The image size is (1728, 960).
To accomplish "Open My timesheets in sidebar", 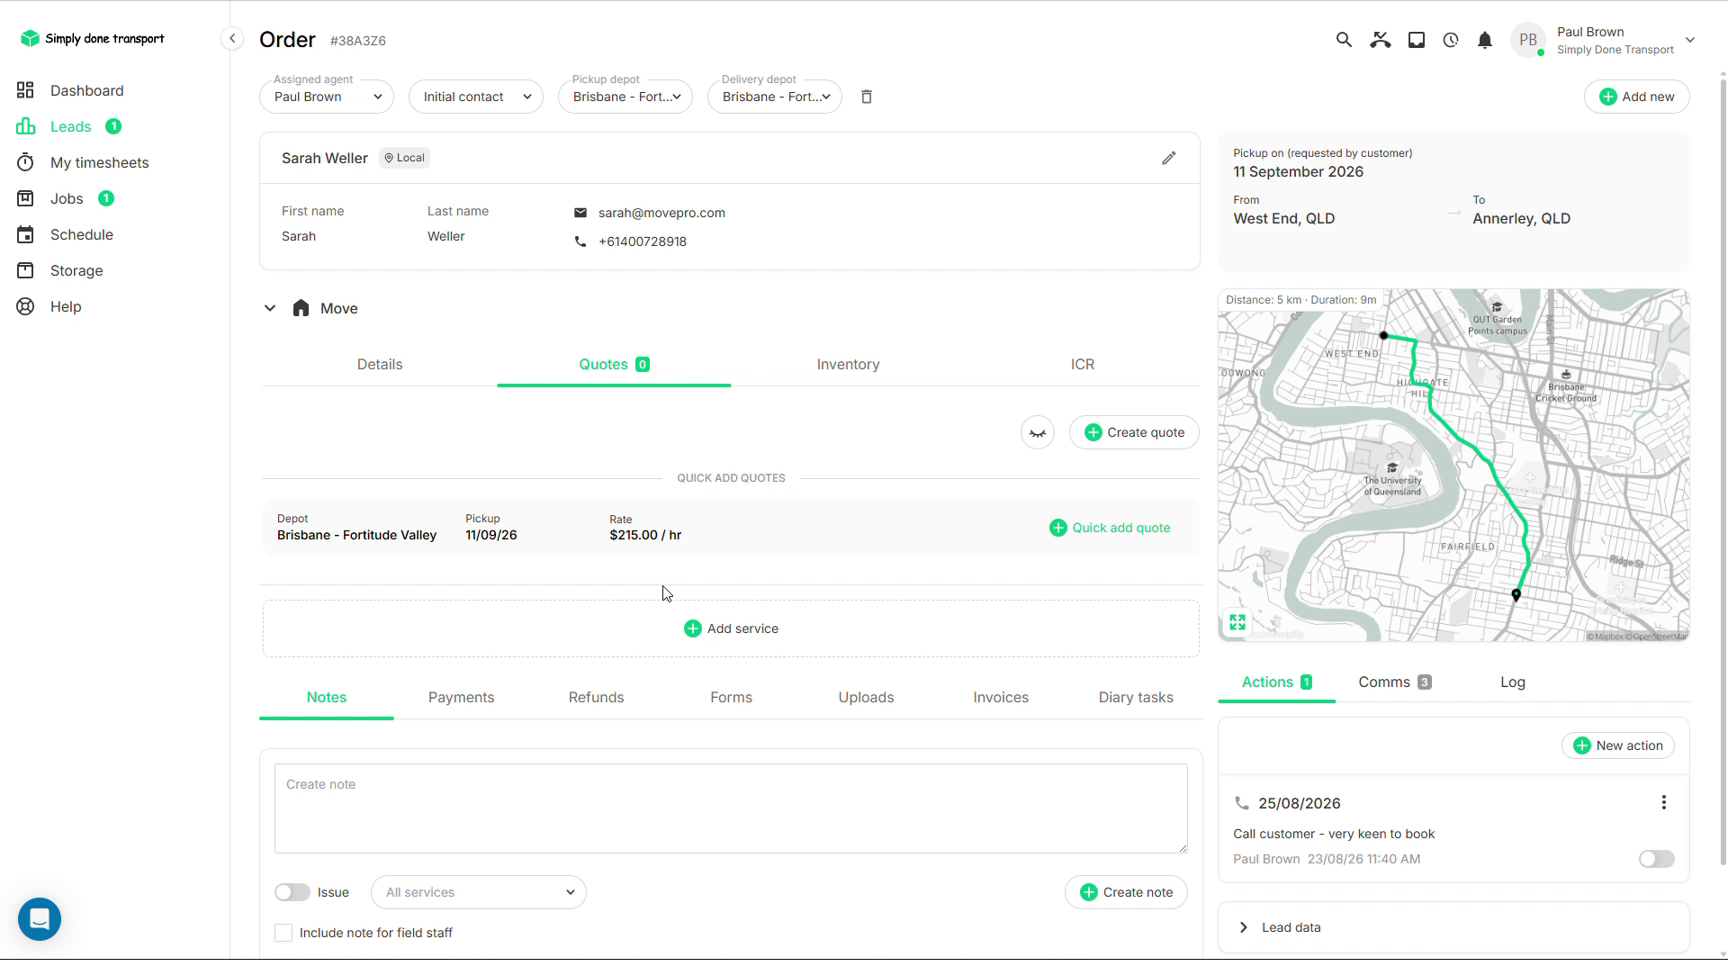I will 99,162.
